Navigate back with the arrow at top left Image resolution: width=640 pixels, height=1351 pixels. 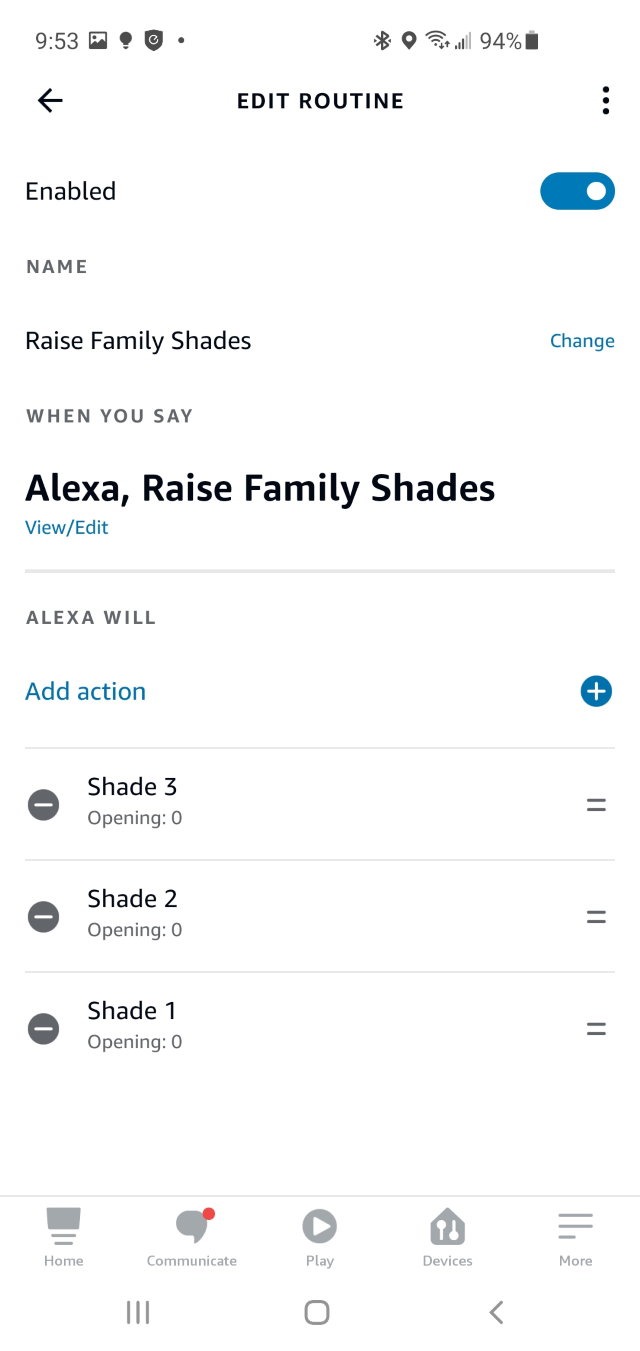tap(50, 100)
